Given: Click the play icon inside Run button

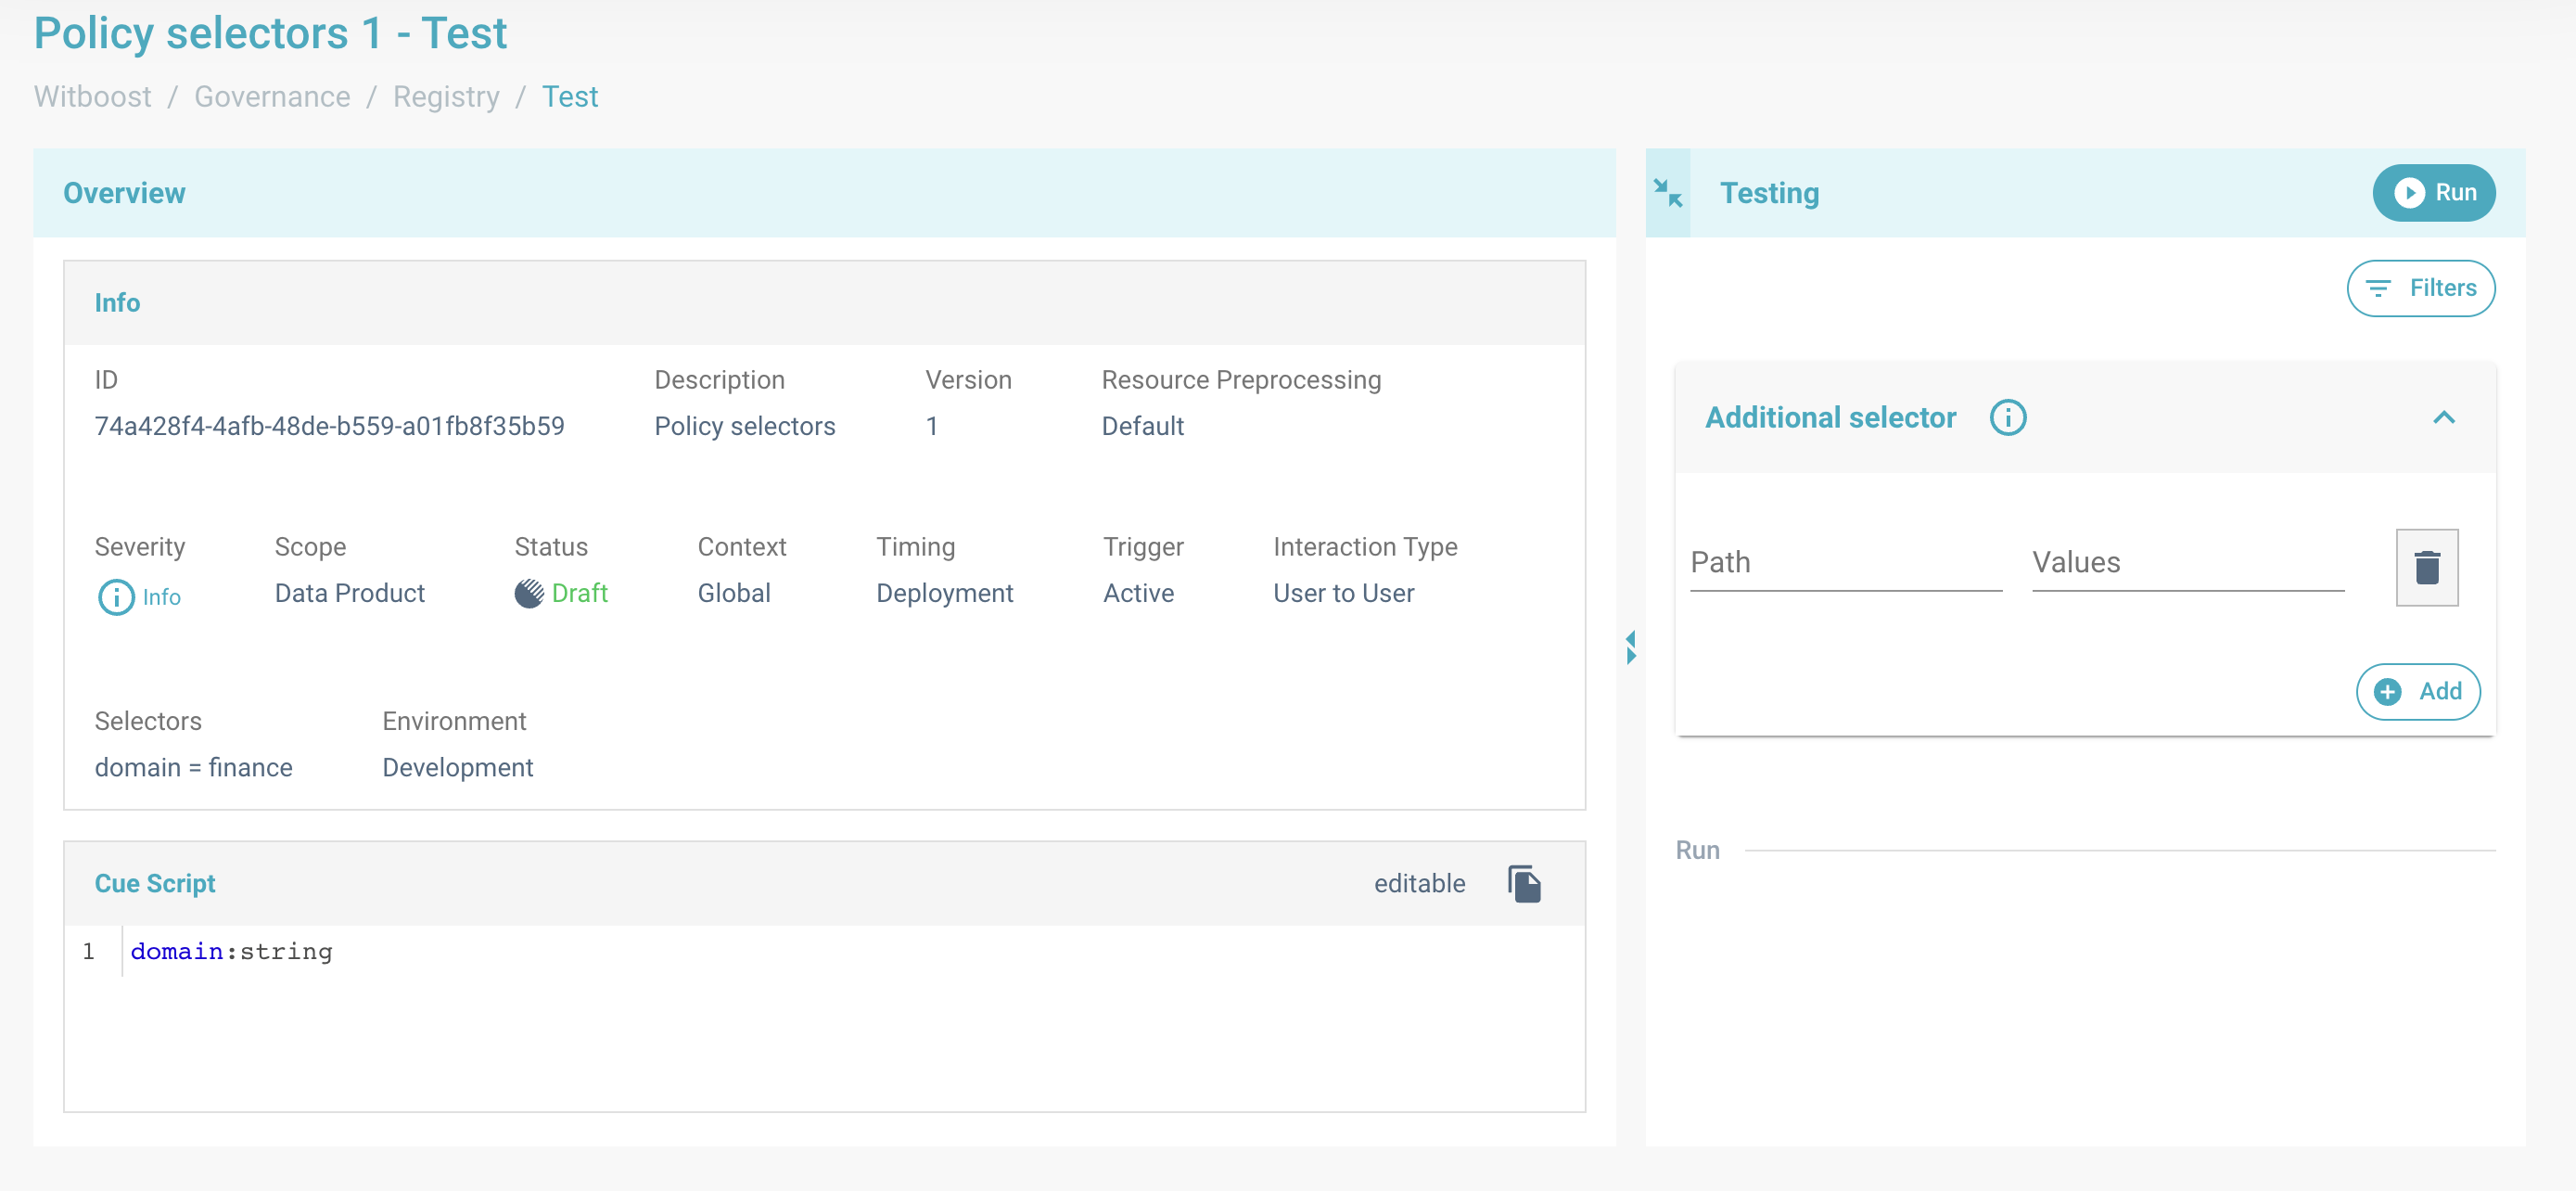Looking at the screenshot, I should [2409, 193].
